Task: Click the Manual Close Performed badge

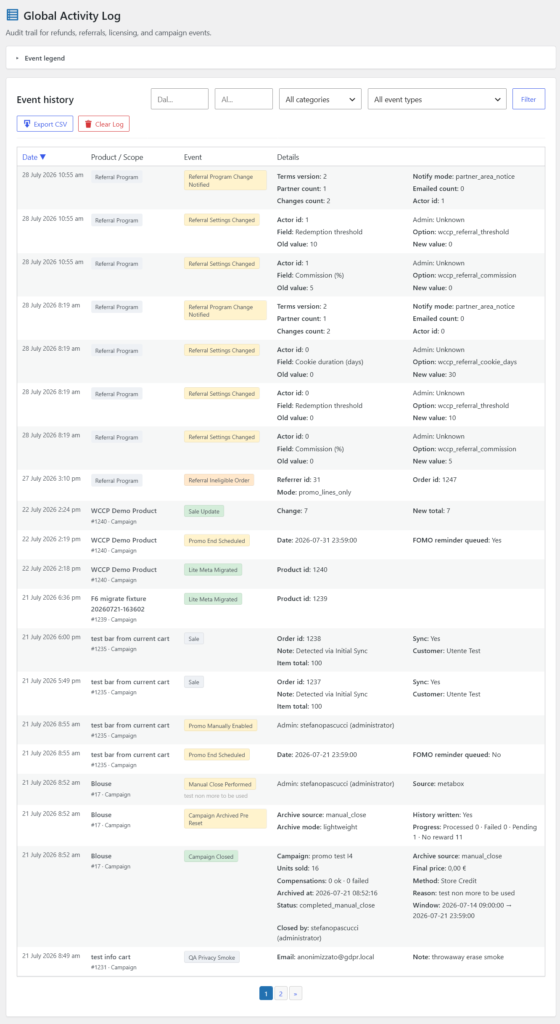Action: tap(221, 784)
